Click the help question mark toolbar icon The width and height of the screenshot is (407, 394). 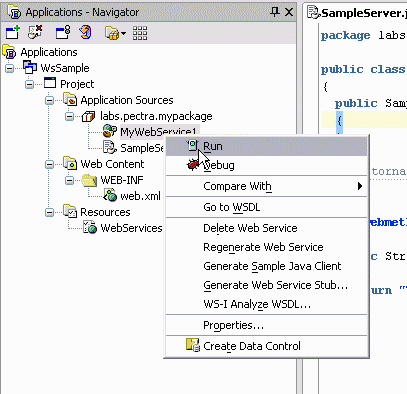85,32
